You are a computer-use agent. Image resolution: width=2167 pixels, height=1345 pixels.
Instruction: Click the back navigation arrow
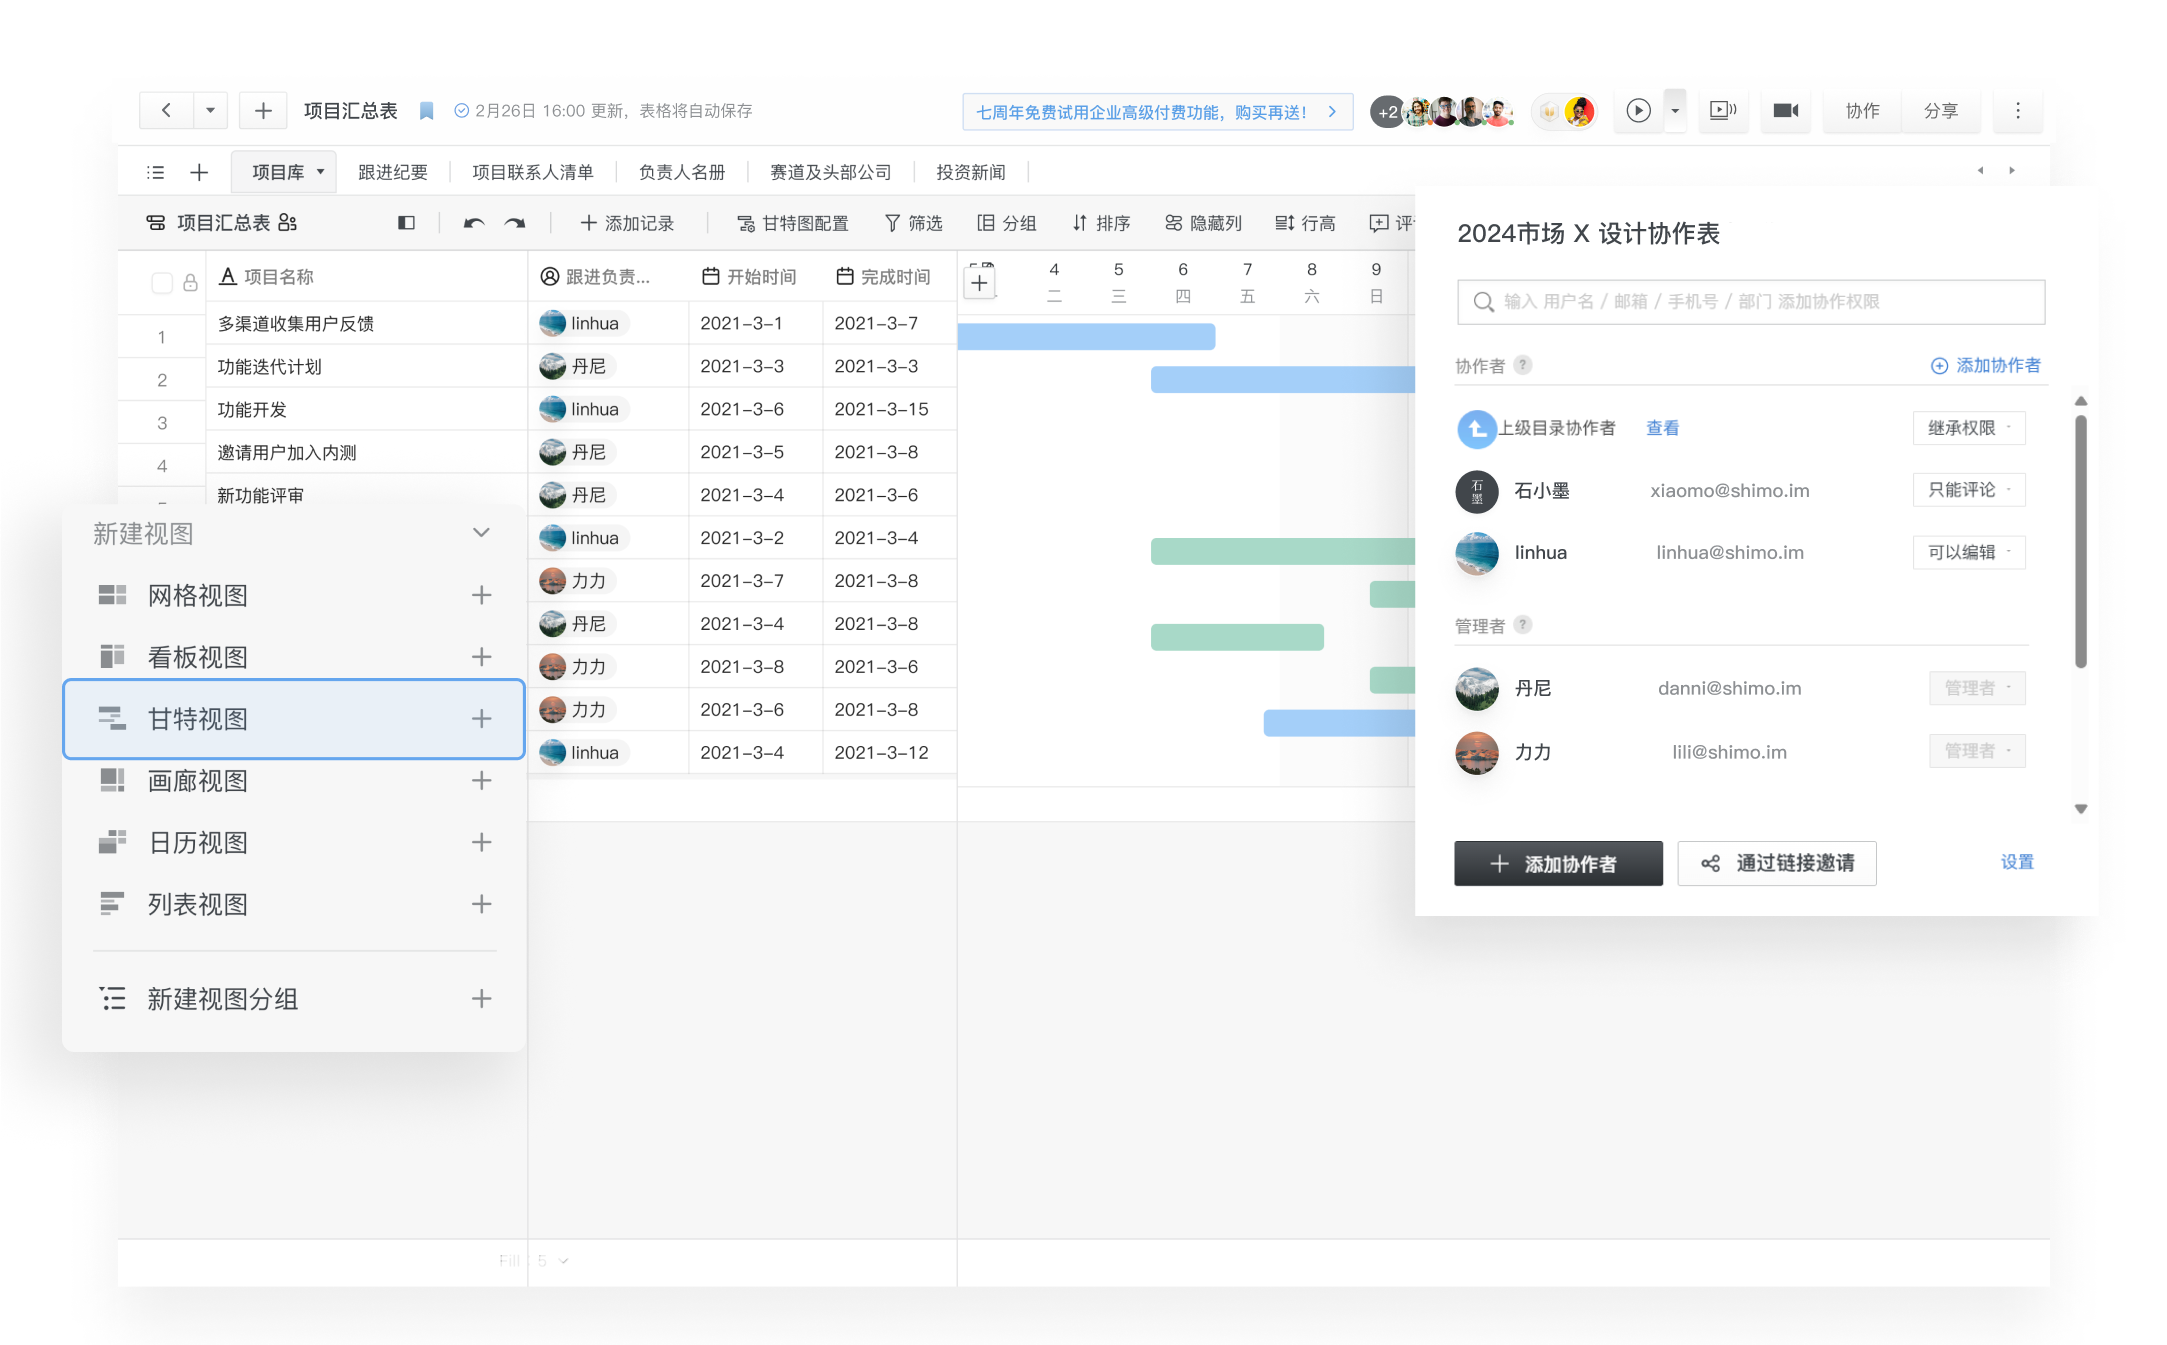(167, 110)
